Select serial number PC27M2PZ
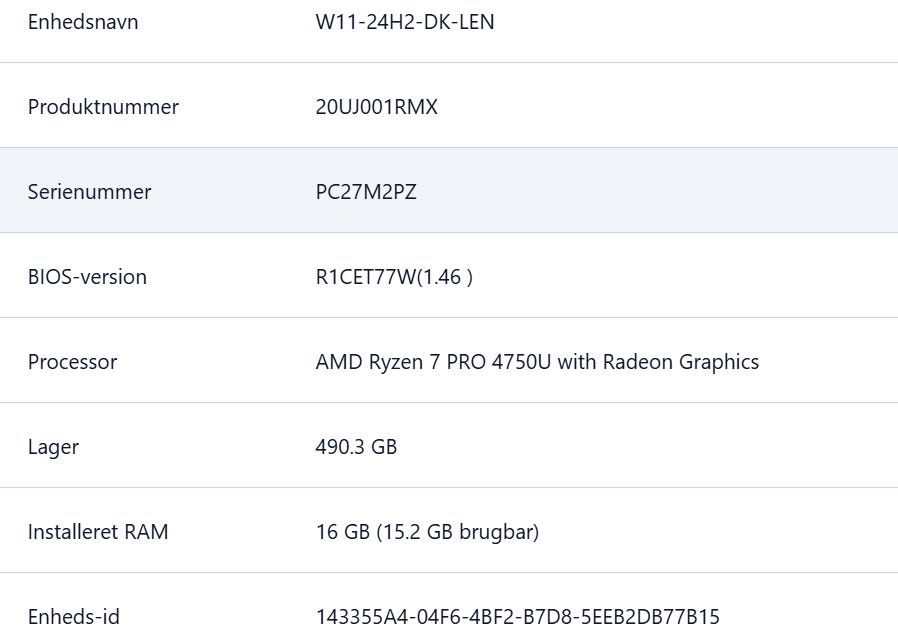The image size is (898, 630). click(x=366, y=192)
